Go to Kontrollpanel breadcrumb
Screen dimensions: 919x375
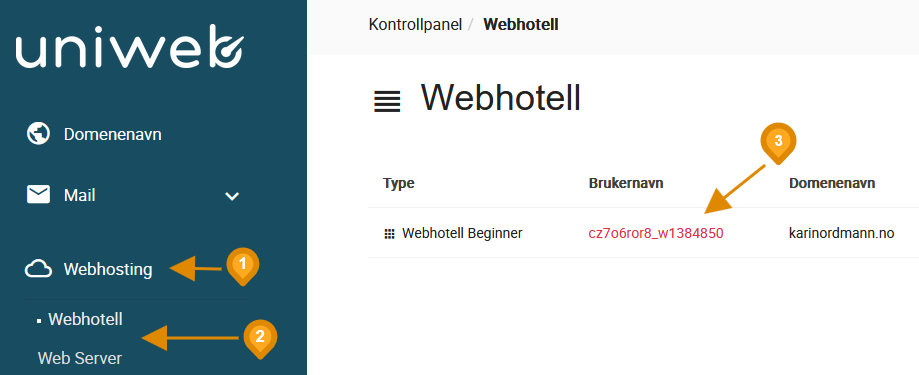(415, 25)
